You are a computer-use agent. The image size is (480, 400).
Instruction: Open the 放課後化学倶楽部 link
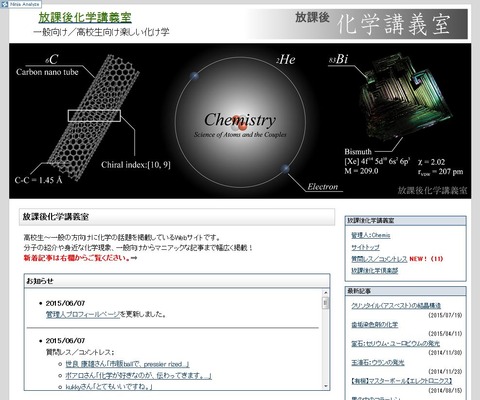374,271
